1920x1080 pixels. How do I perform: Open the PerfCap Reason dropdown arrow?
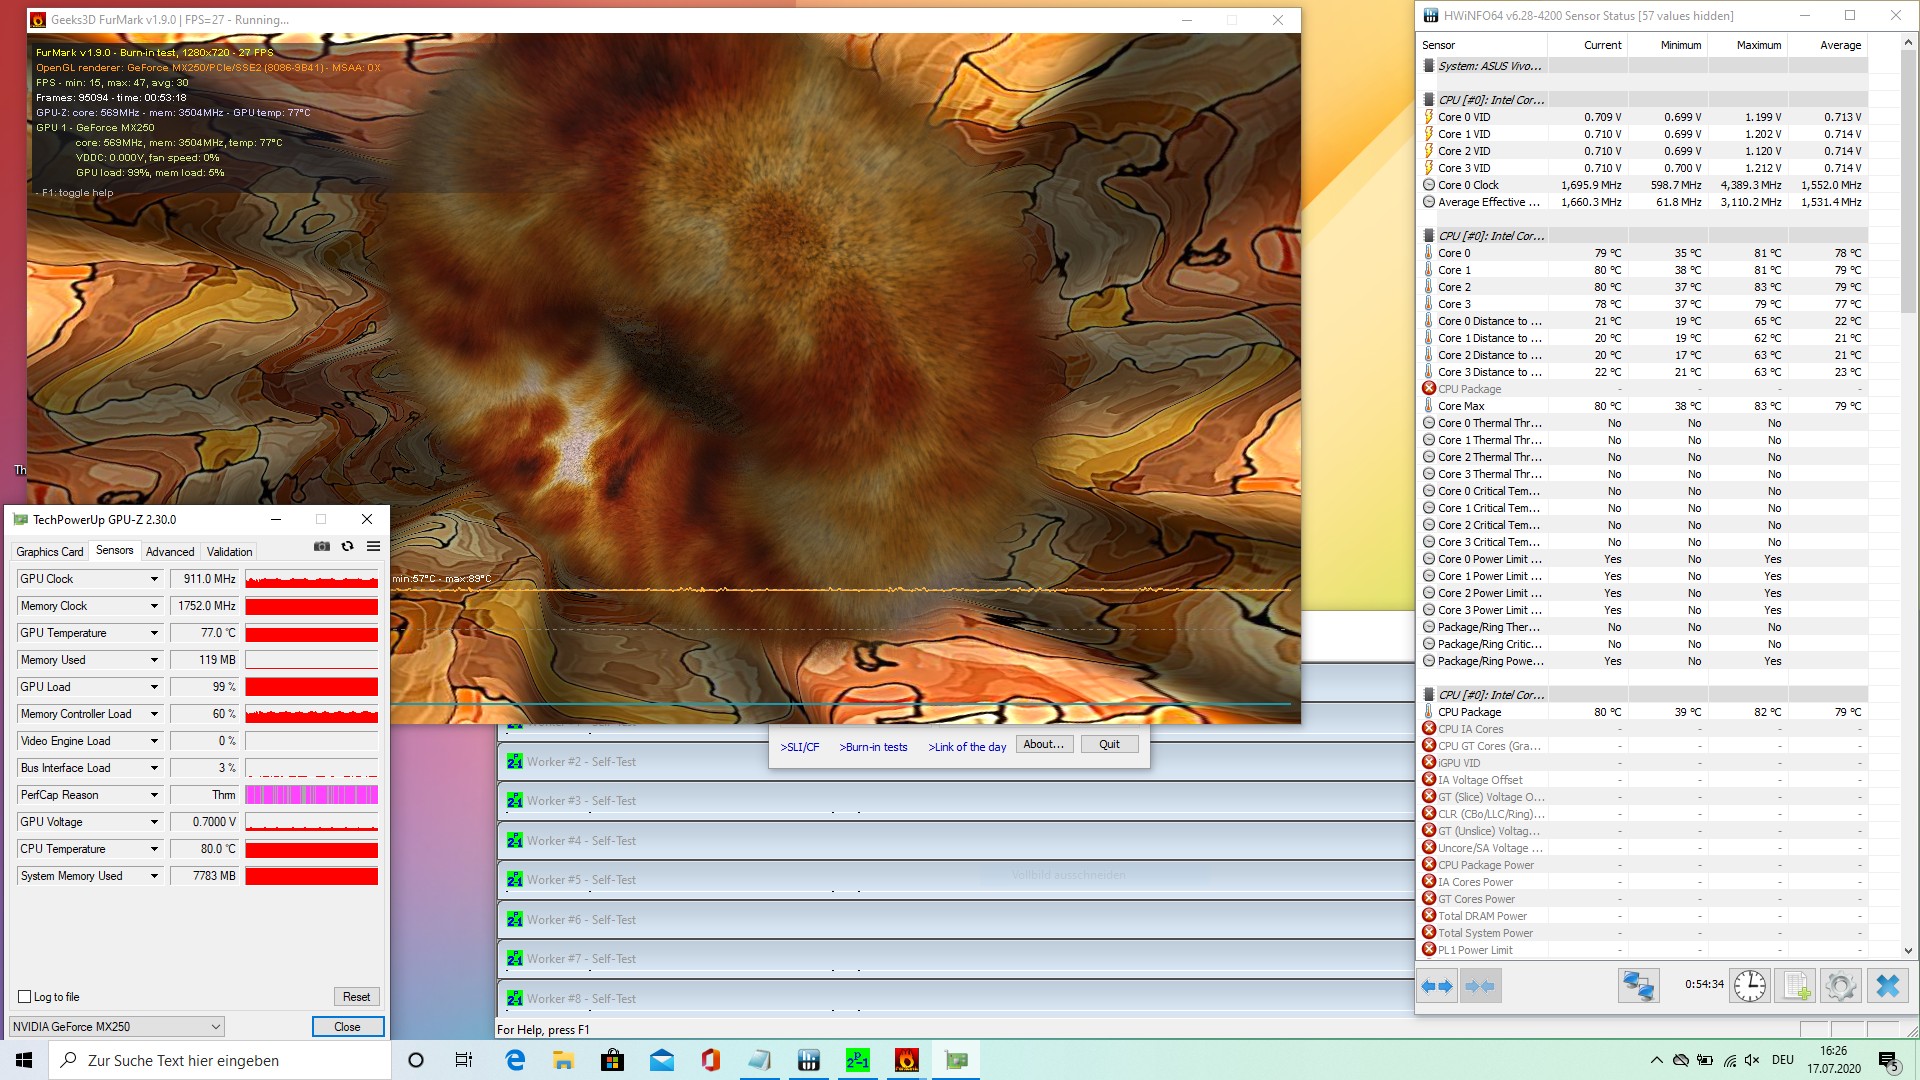(x=154, y=795)
